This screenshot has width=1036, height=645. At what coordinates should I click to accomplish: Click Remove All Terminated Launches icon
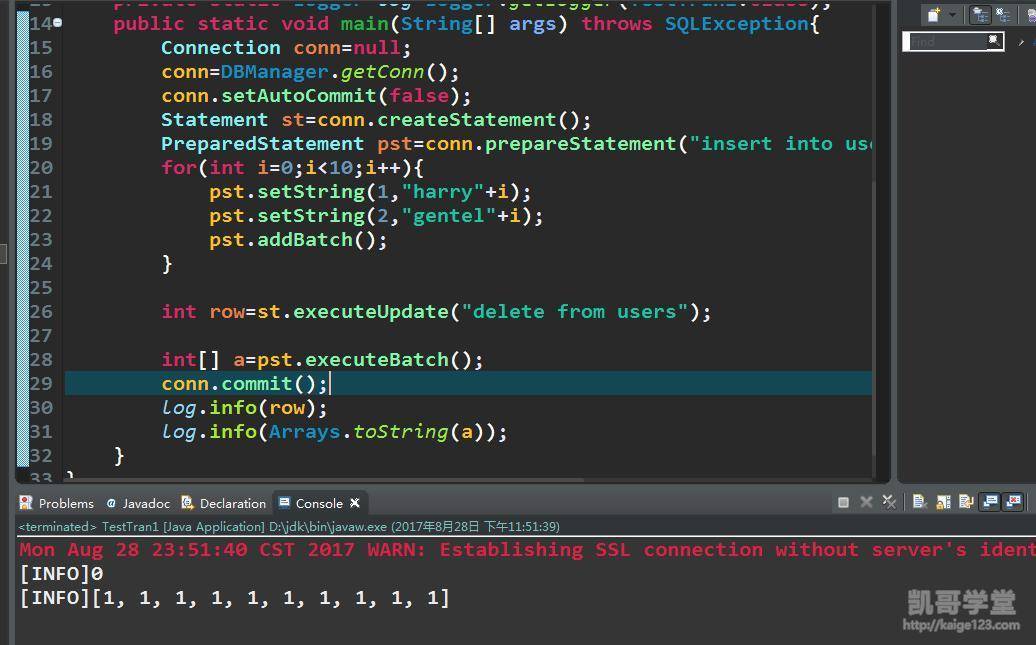pyautogui.click(x=888, y=503)
